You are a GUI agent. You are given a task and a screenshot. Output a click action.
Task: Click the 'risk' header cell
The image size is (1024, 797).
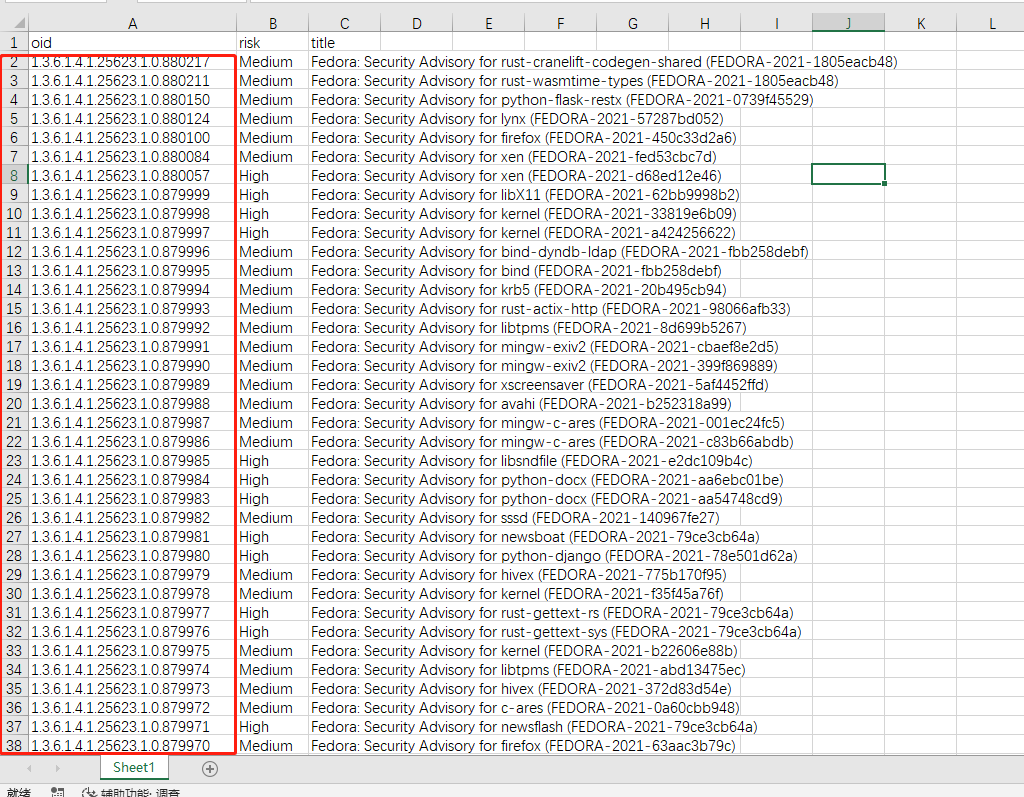click(272, 42)
